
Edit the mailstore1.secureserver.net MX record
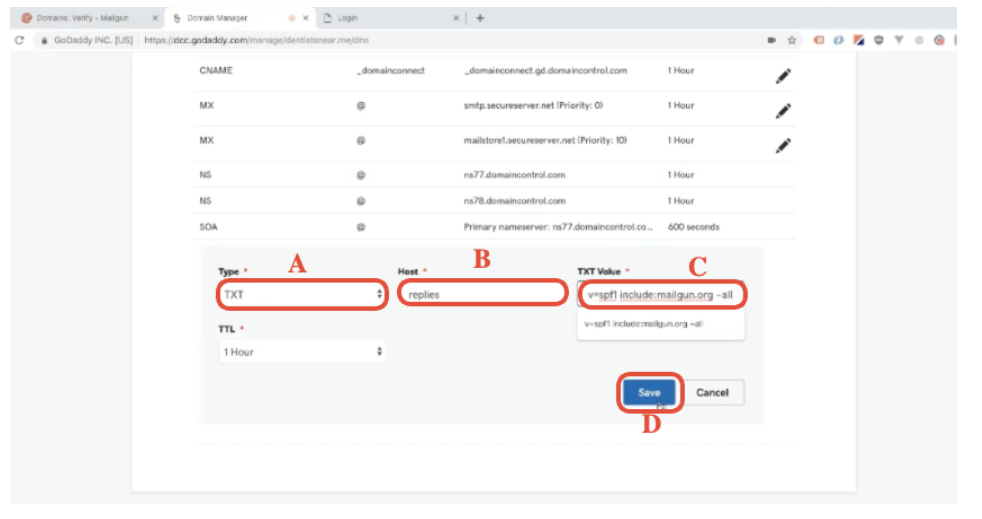pos(784,145)
